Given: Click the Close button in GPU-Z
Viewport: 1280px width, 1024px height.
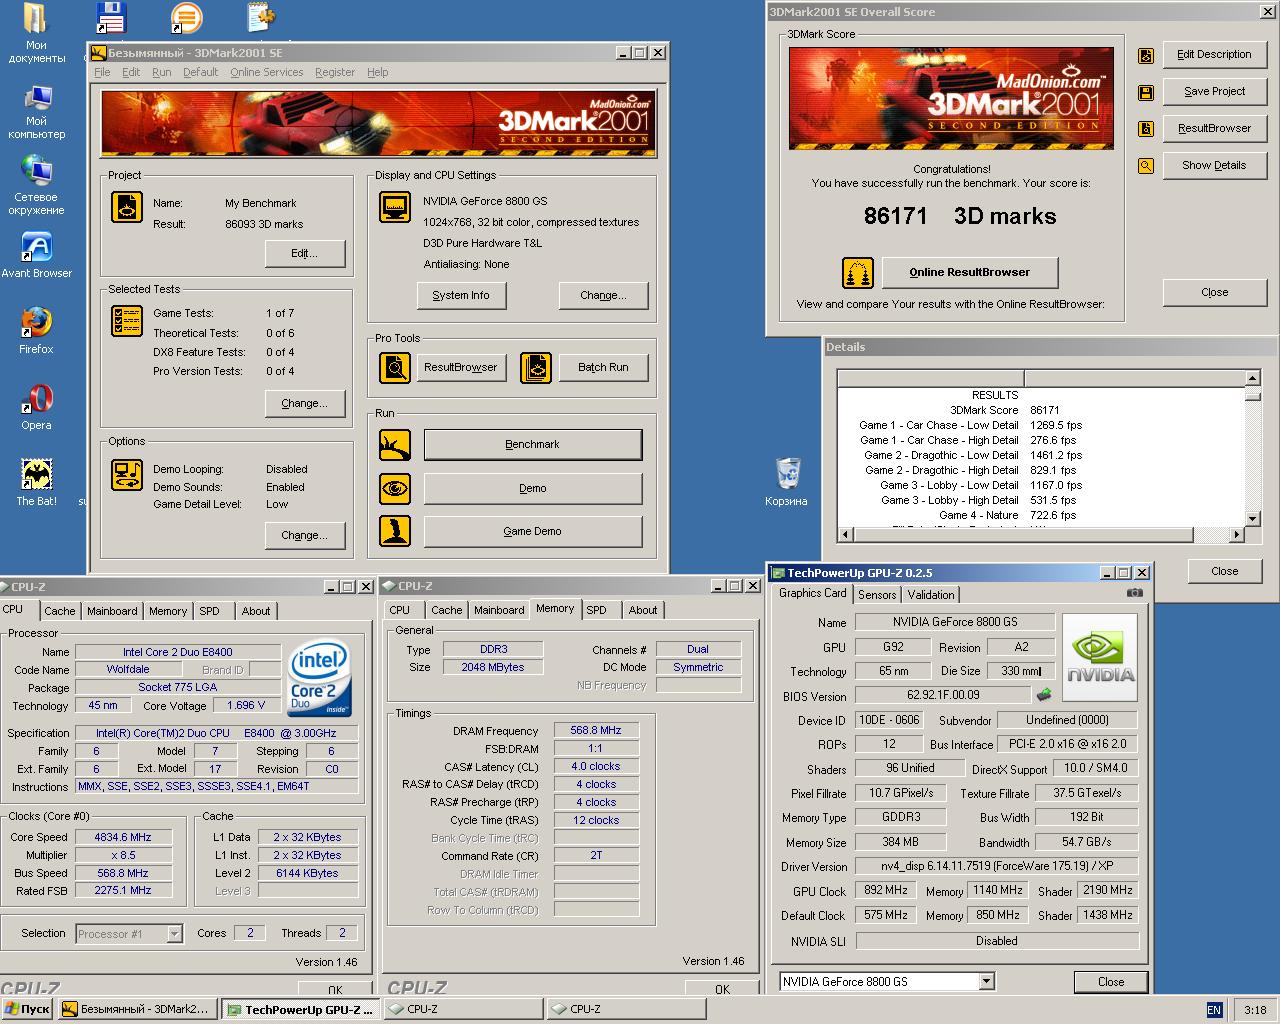Looking at the screenshot, I should (x=1110, y=982).
